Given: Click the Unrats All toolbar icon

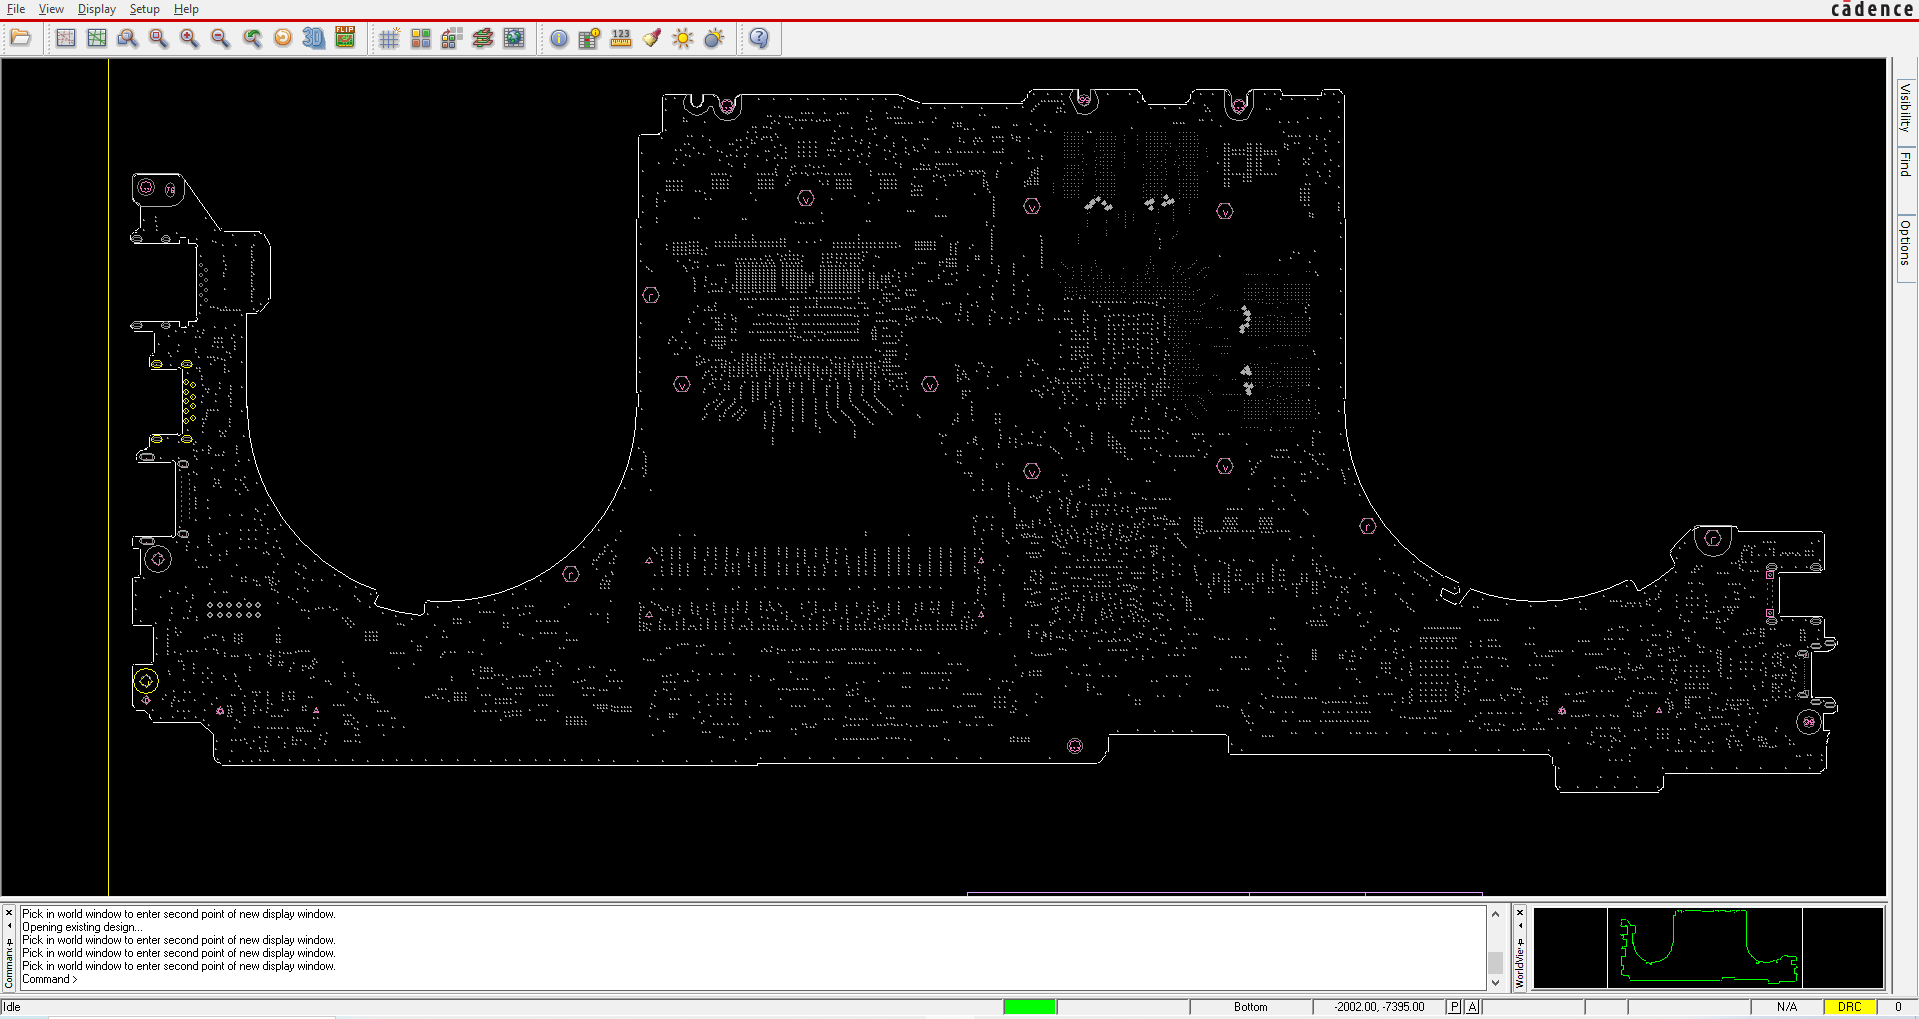Looking at the screenshot, I should point(66,38).
